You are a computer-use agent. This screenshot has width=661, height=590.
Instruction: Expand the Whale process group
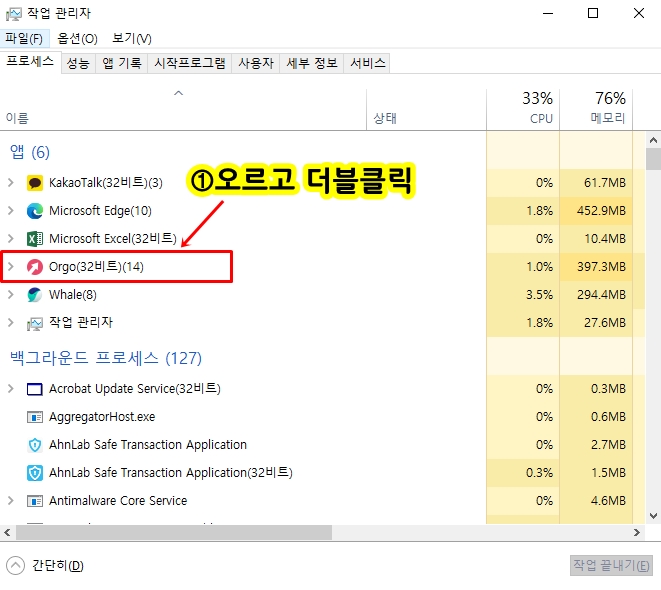(x=11, y=295)
